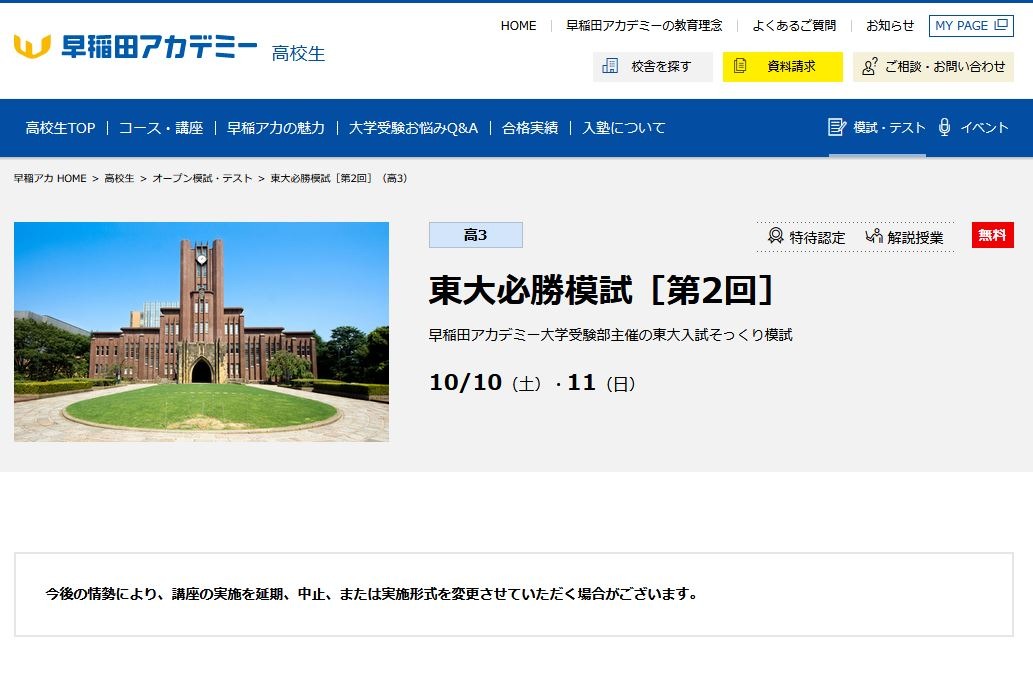Click the university building photo

tap(200, 332)
